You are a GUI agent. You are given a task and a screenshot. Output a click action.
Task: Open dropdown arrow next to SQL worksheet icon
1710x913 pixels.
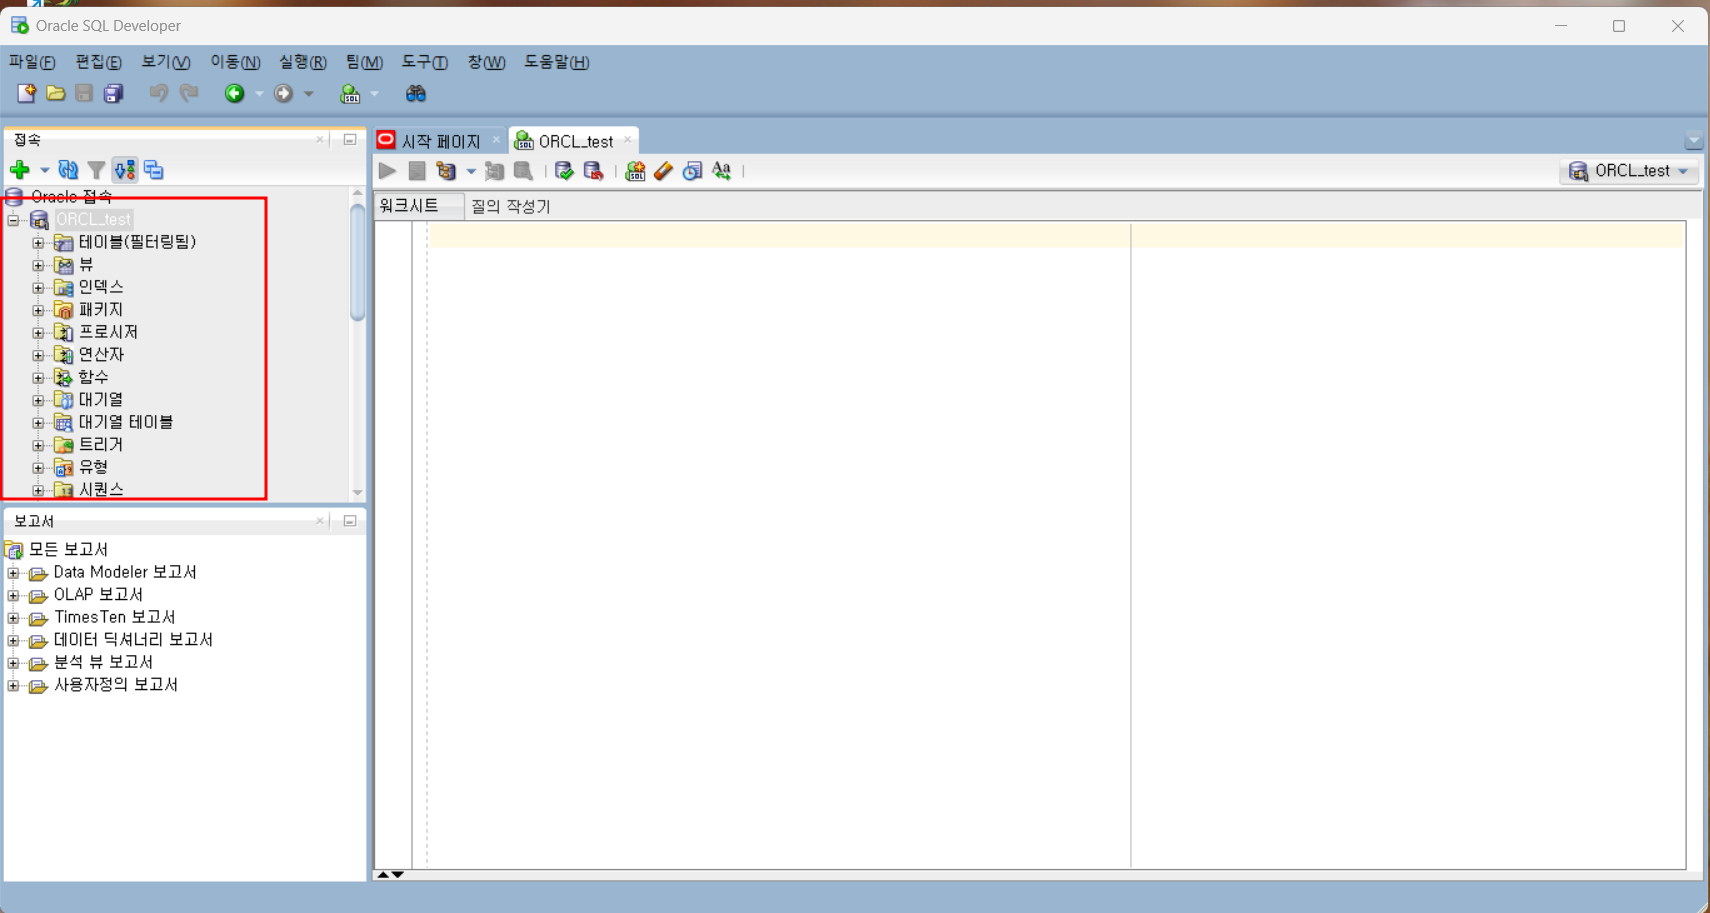coord(375,94)
